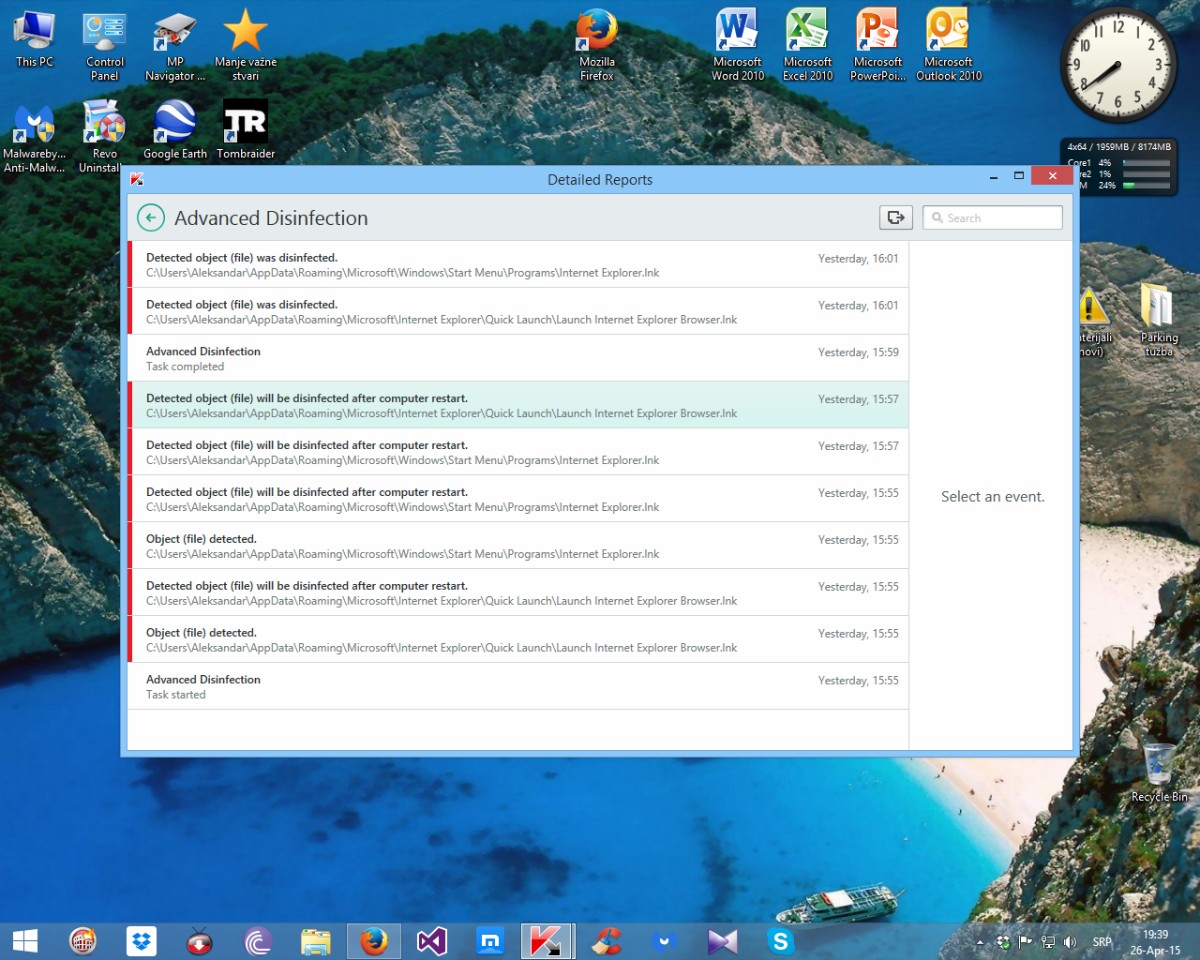Click the back arrow beside Advanced Disinfection

click(151, 218)
